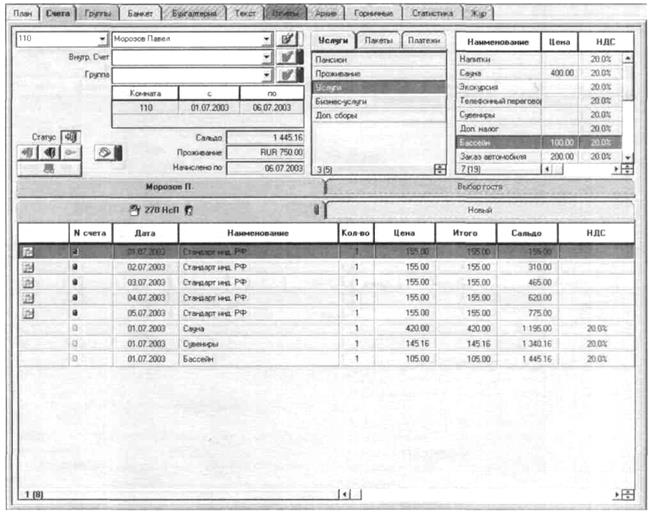The image size is (652, 512).
Task: Open the room number 110 dropdown
Action: click(102, 39)
